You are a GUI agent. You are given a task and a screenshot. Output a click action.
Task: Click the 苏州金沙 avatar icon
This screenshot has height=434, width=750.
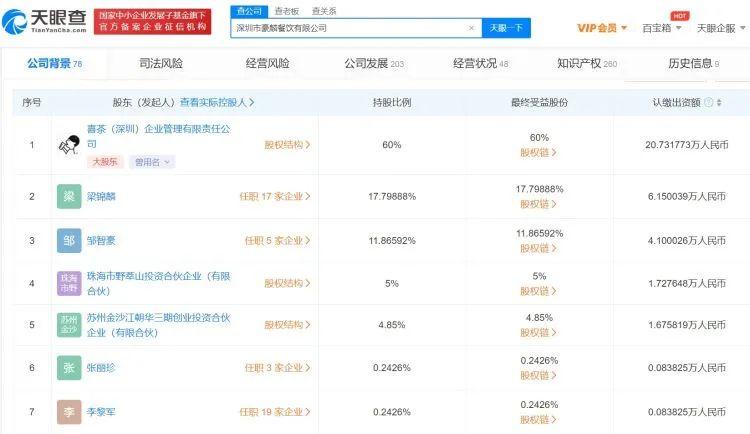(69, 325)
